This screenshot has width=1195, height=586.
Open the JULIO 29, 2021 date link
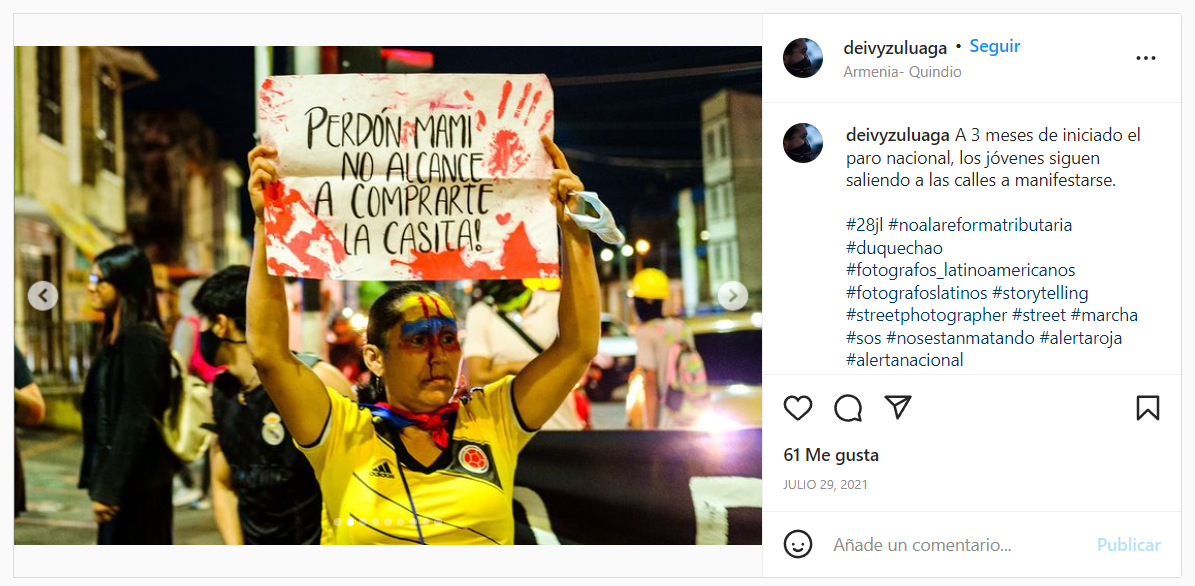(x=825, y=485)
